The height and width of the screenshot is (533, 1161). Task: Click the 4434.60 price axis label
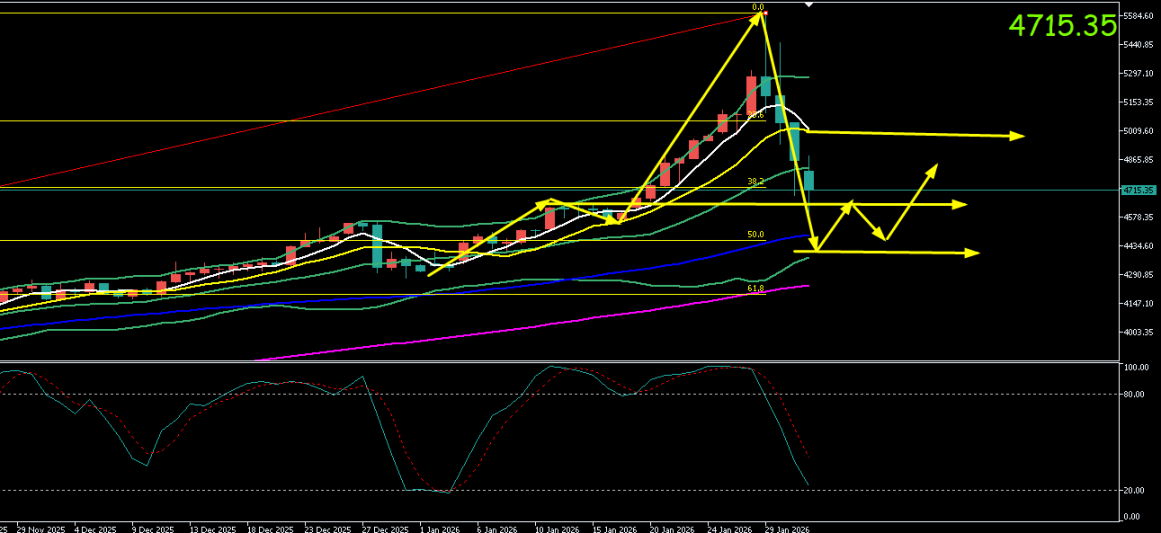(x=1139, y=246)
